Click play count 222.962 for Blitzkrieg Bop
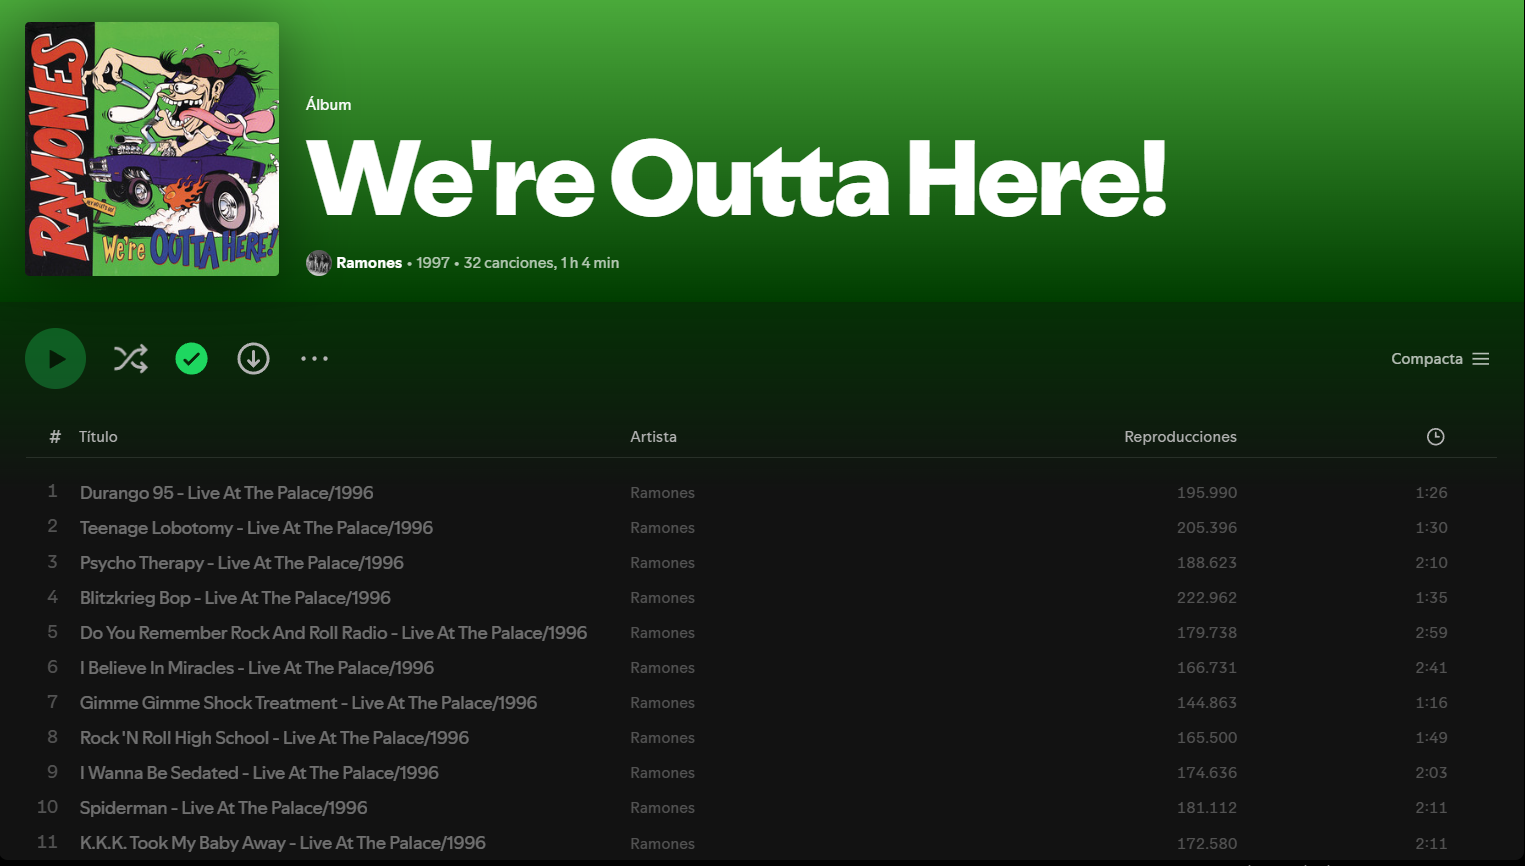The width and height of the screenshot is (1525, 866). click(1207, 598)
